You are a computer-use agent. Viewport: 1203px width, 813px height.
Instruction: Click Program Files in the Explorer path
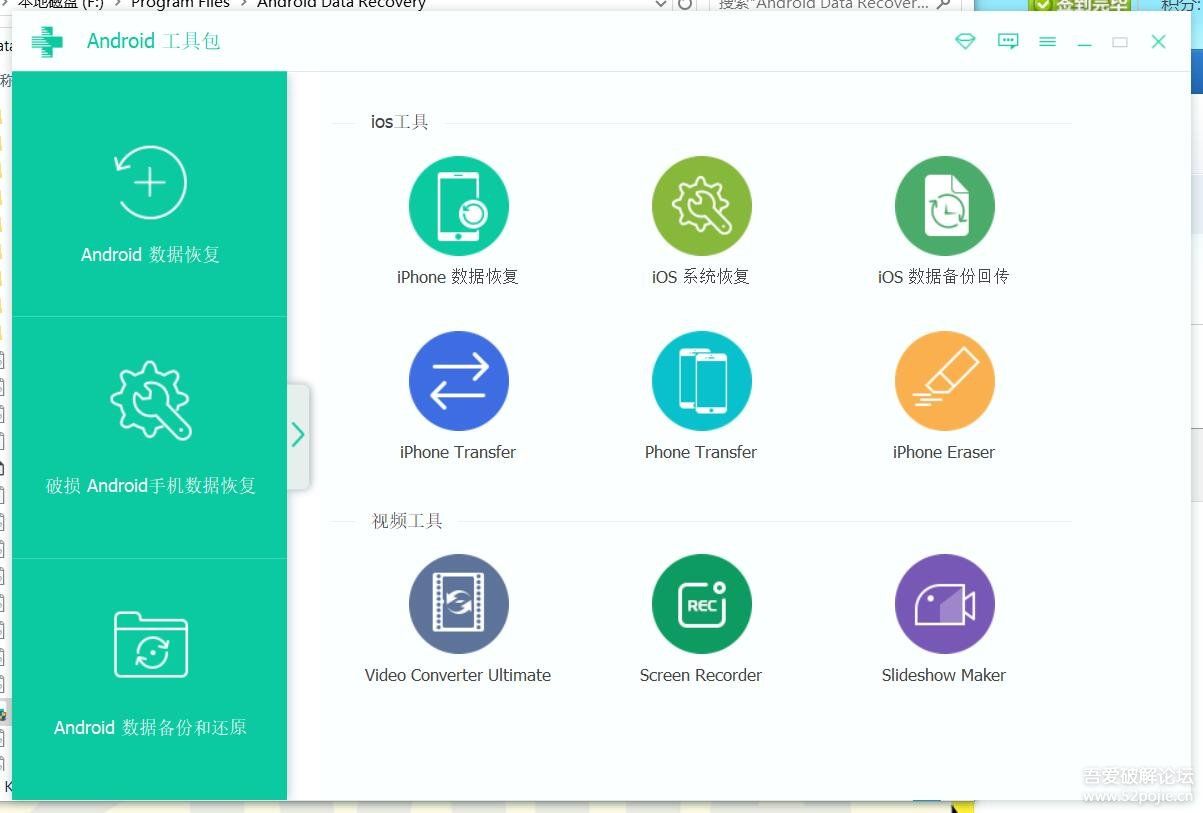tap(181, 5)
